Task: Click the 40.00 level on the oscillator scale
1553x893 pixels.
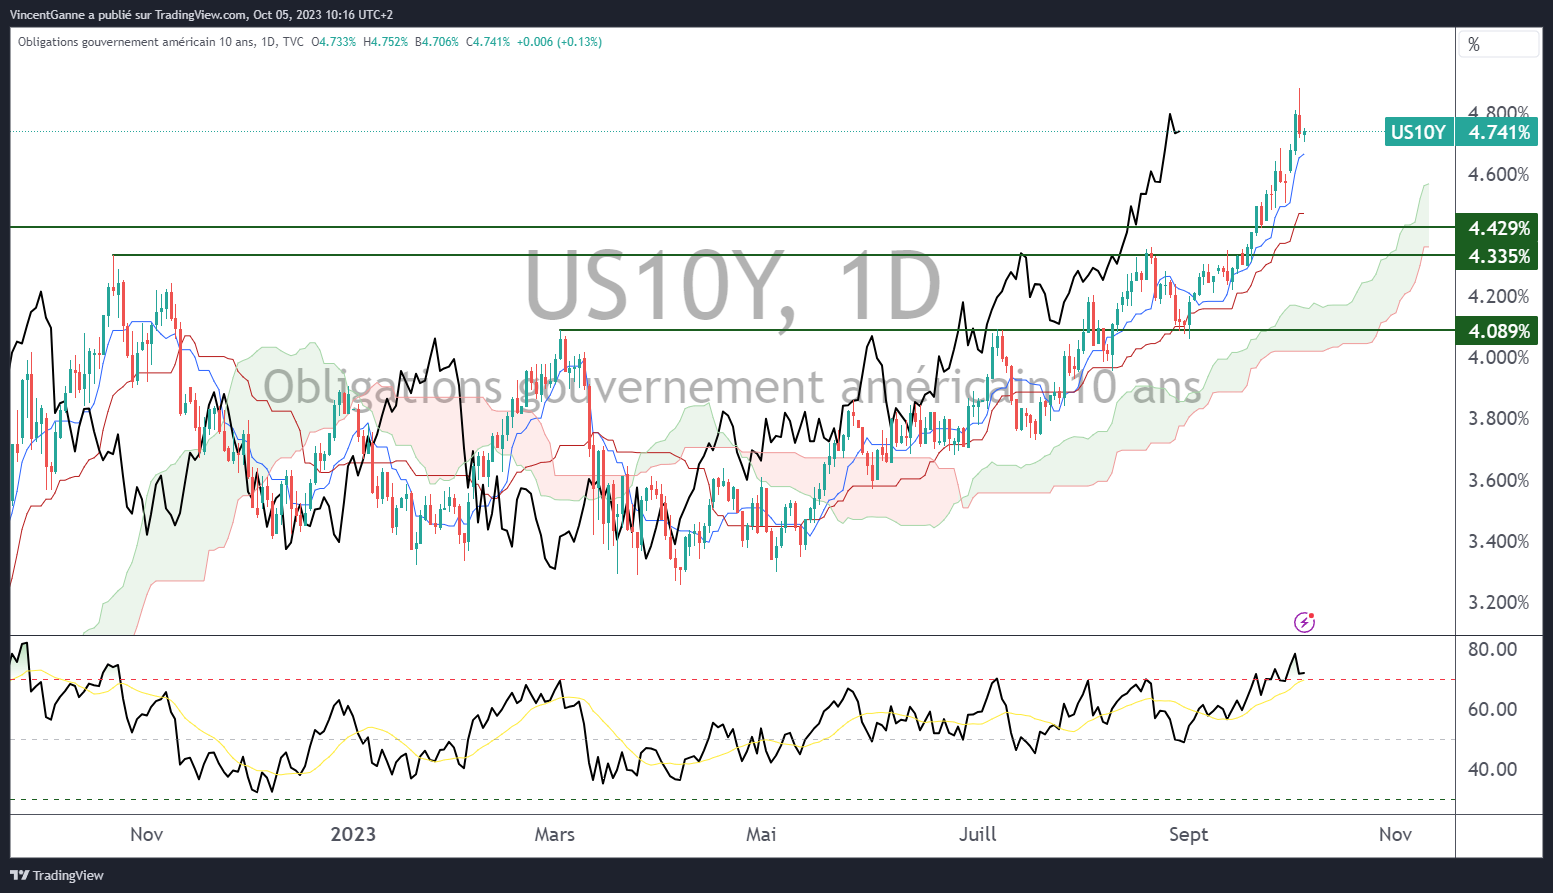Action: [x=1492, y=769]
